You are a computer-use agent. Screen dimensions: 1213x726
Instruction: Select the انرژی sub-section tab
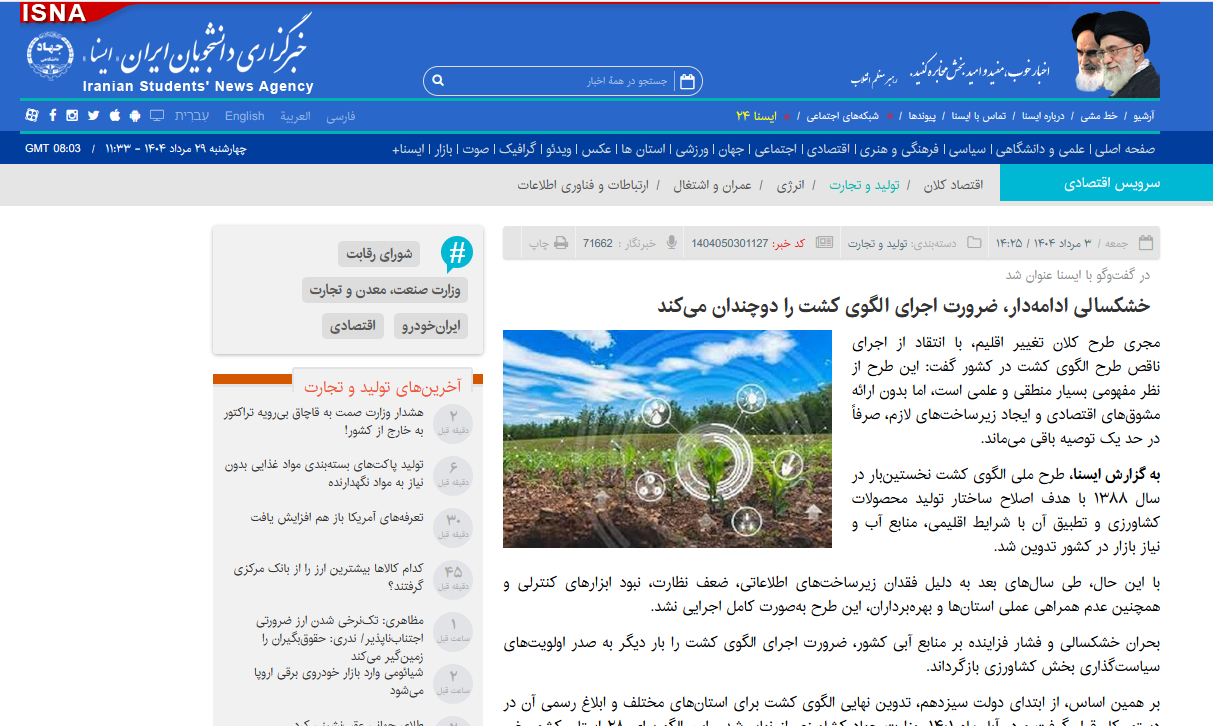point(790,185)
